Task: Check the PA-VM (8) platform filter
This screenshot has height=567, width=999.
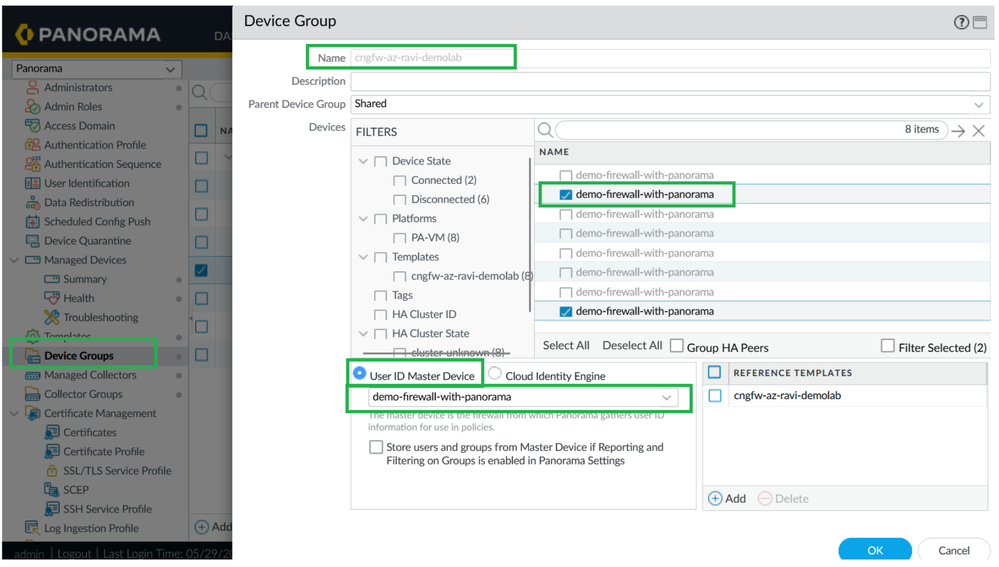Action: tap(399, 238)
